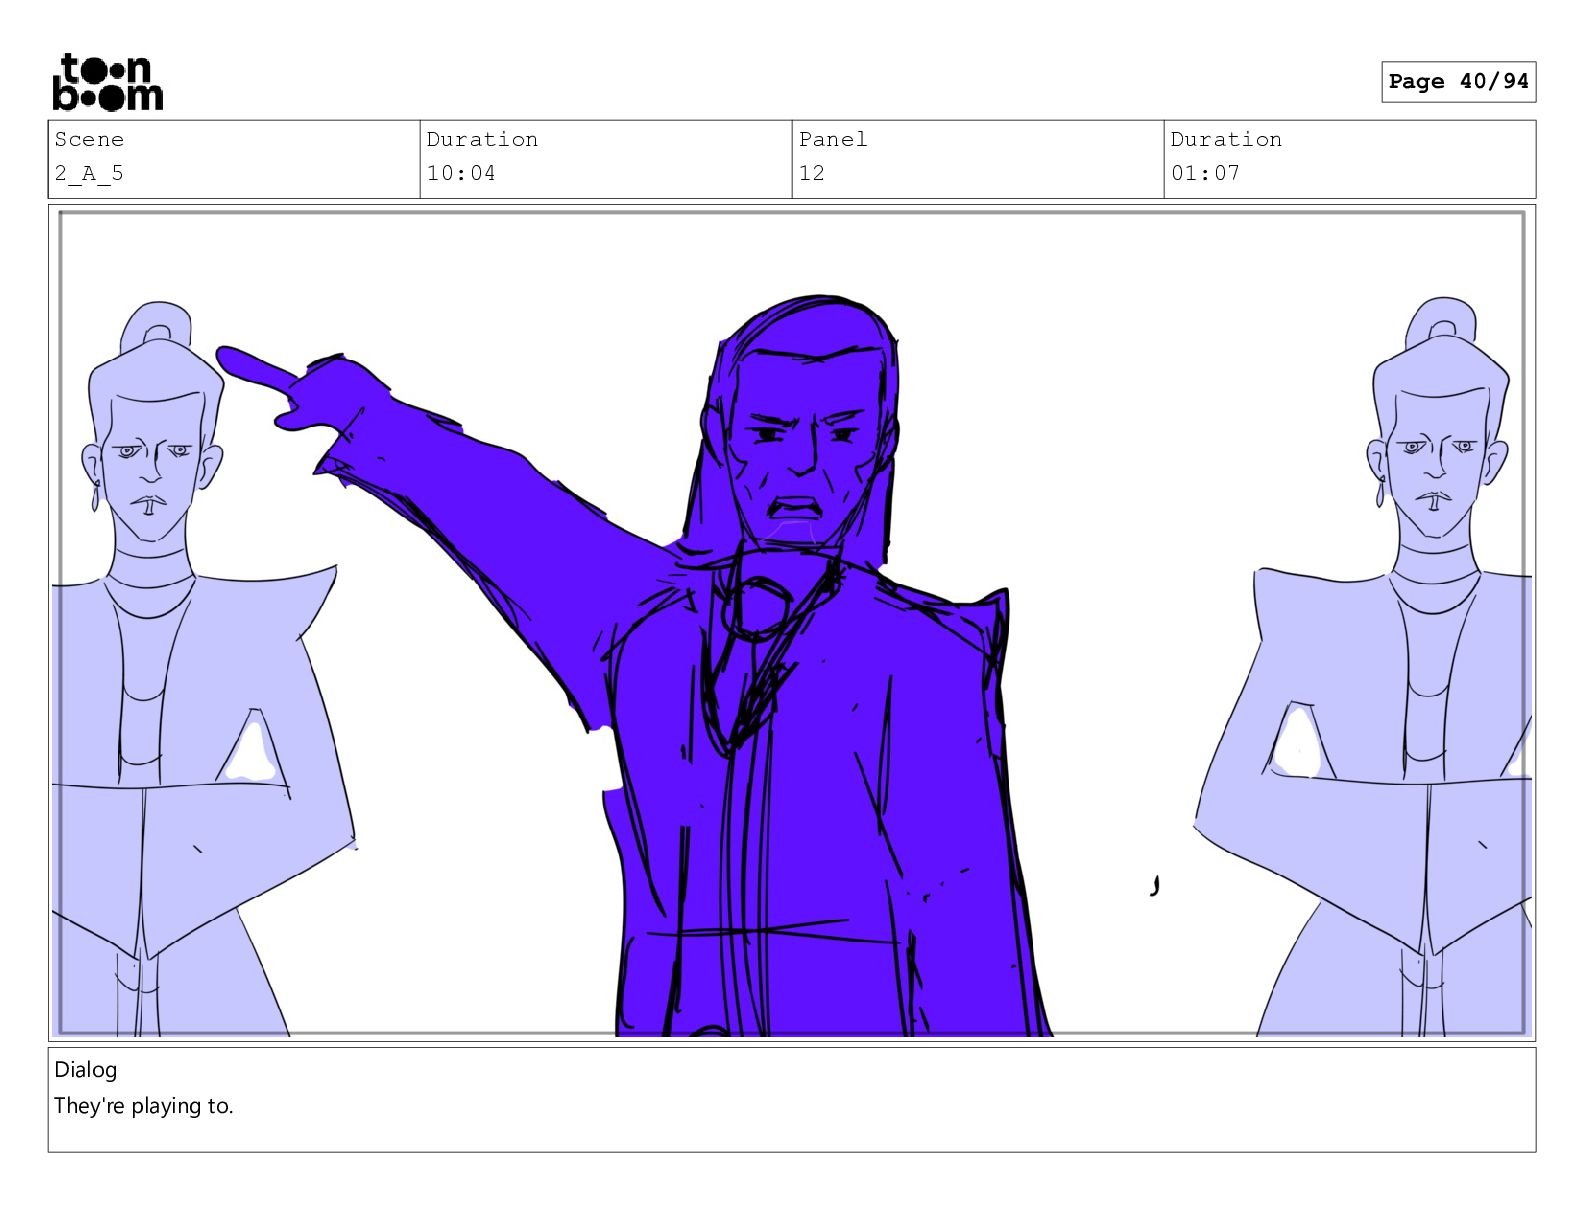This screenshot has height=1224, width=1584.
Task: Click the Toon Boom logo
Action: coord(107,82)
